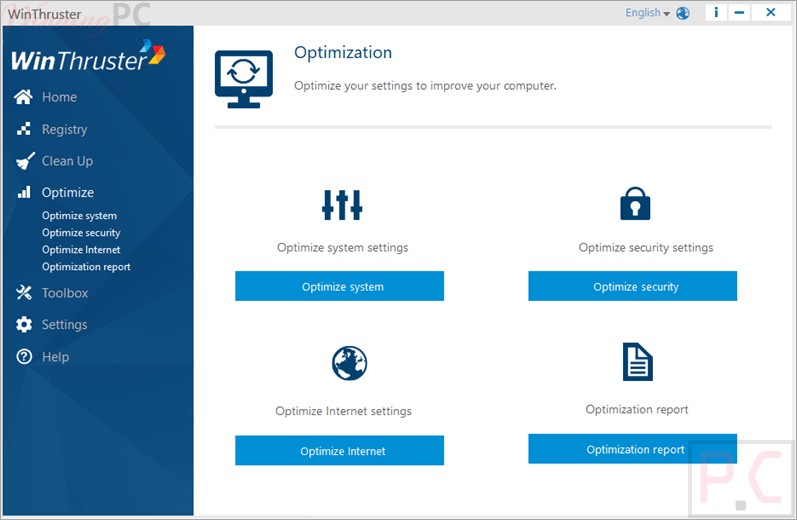Click the Clean Up broom icon
The height and width of the screenshot is (520, 797).
click(x=25, y=161)
